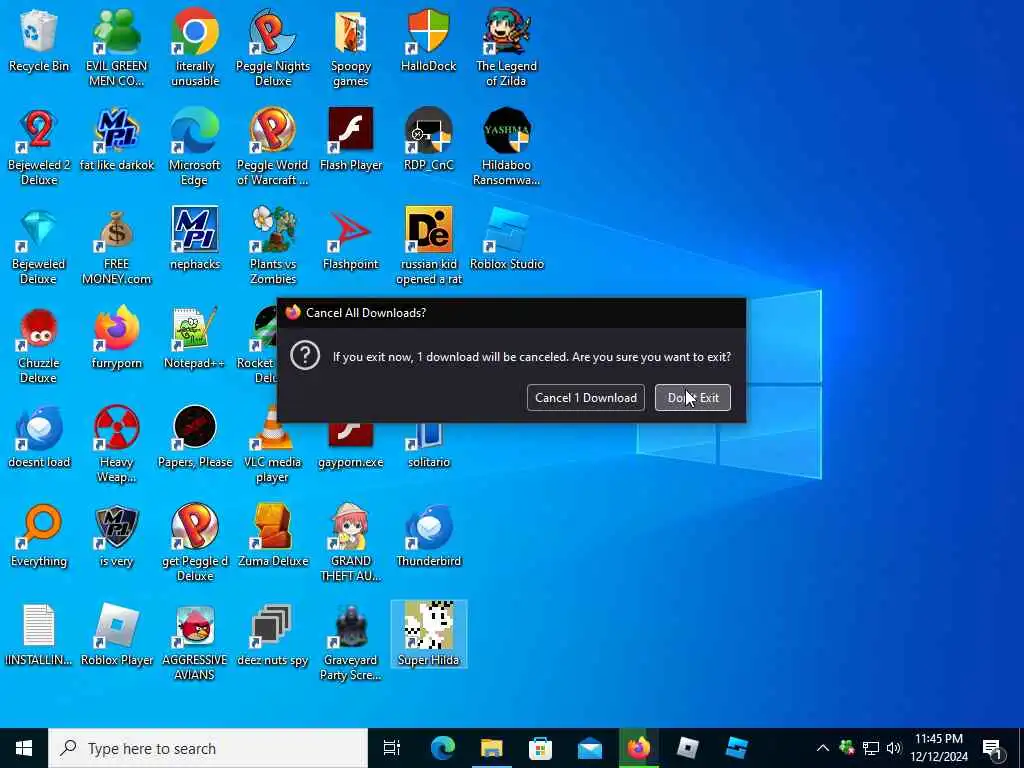Select the Spoopy games folder icon
Image resolution: width=1024 pixels, height=768 pixels.
coord(351,48)
